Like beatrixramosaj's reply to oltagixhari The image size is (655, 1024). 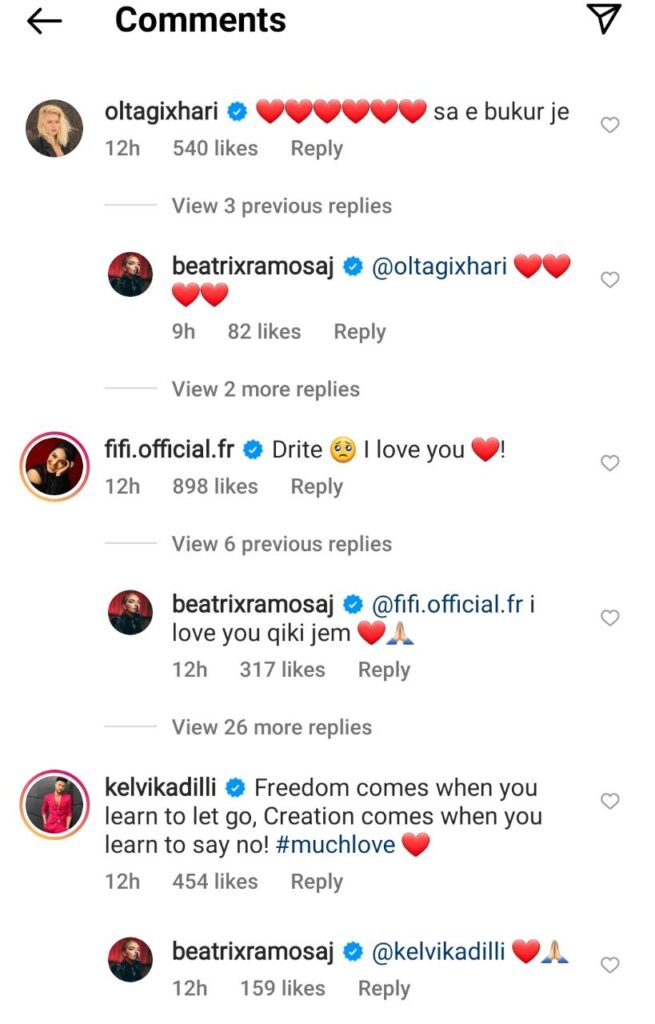609,280
